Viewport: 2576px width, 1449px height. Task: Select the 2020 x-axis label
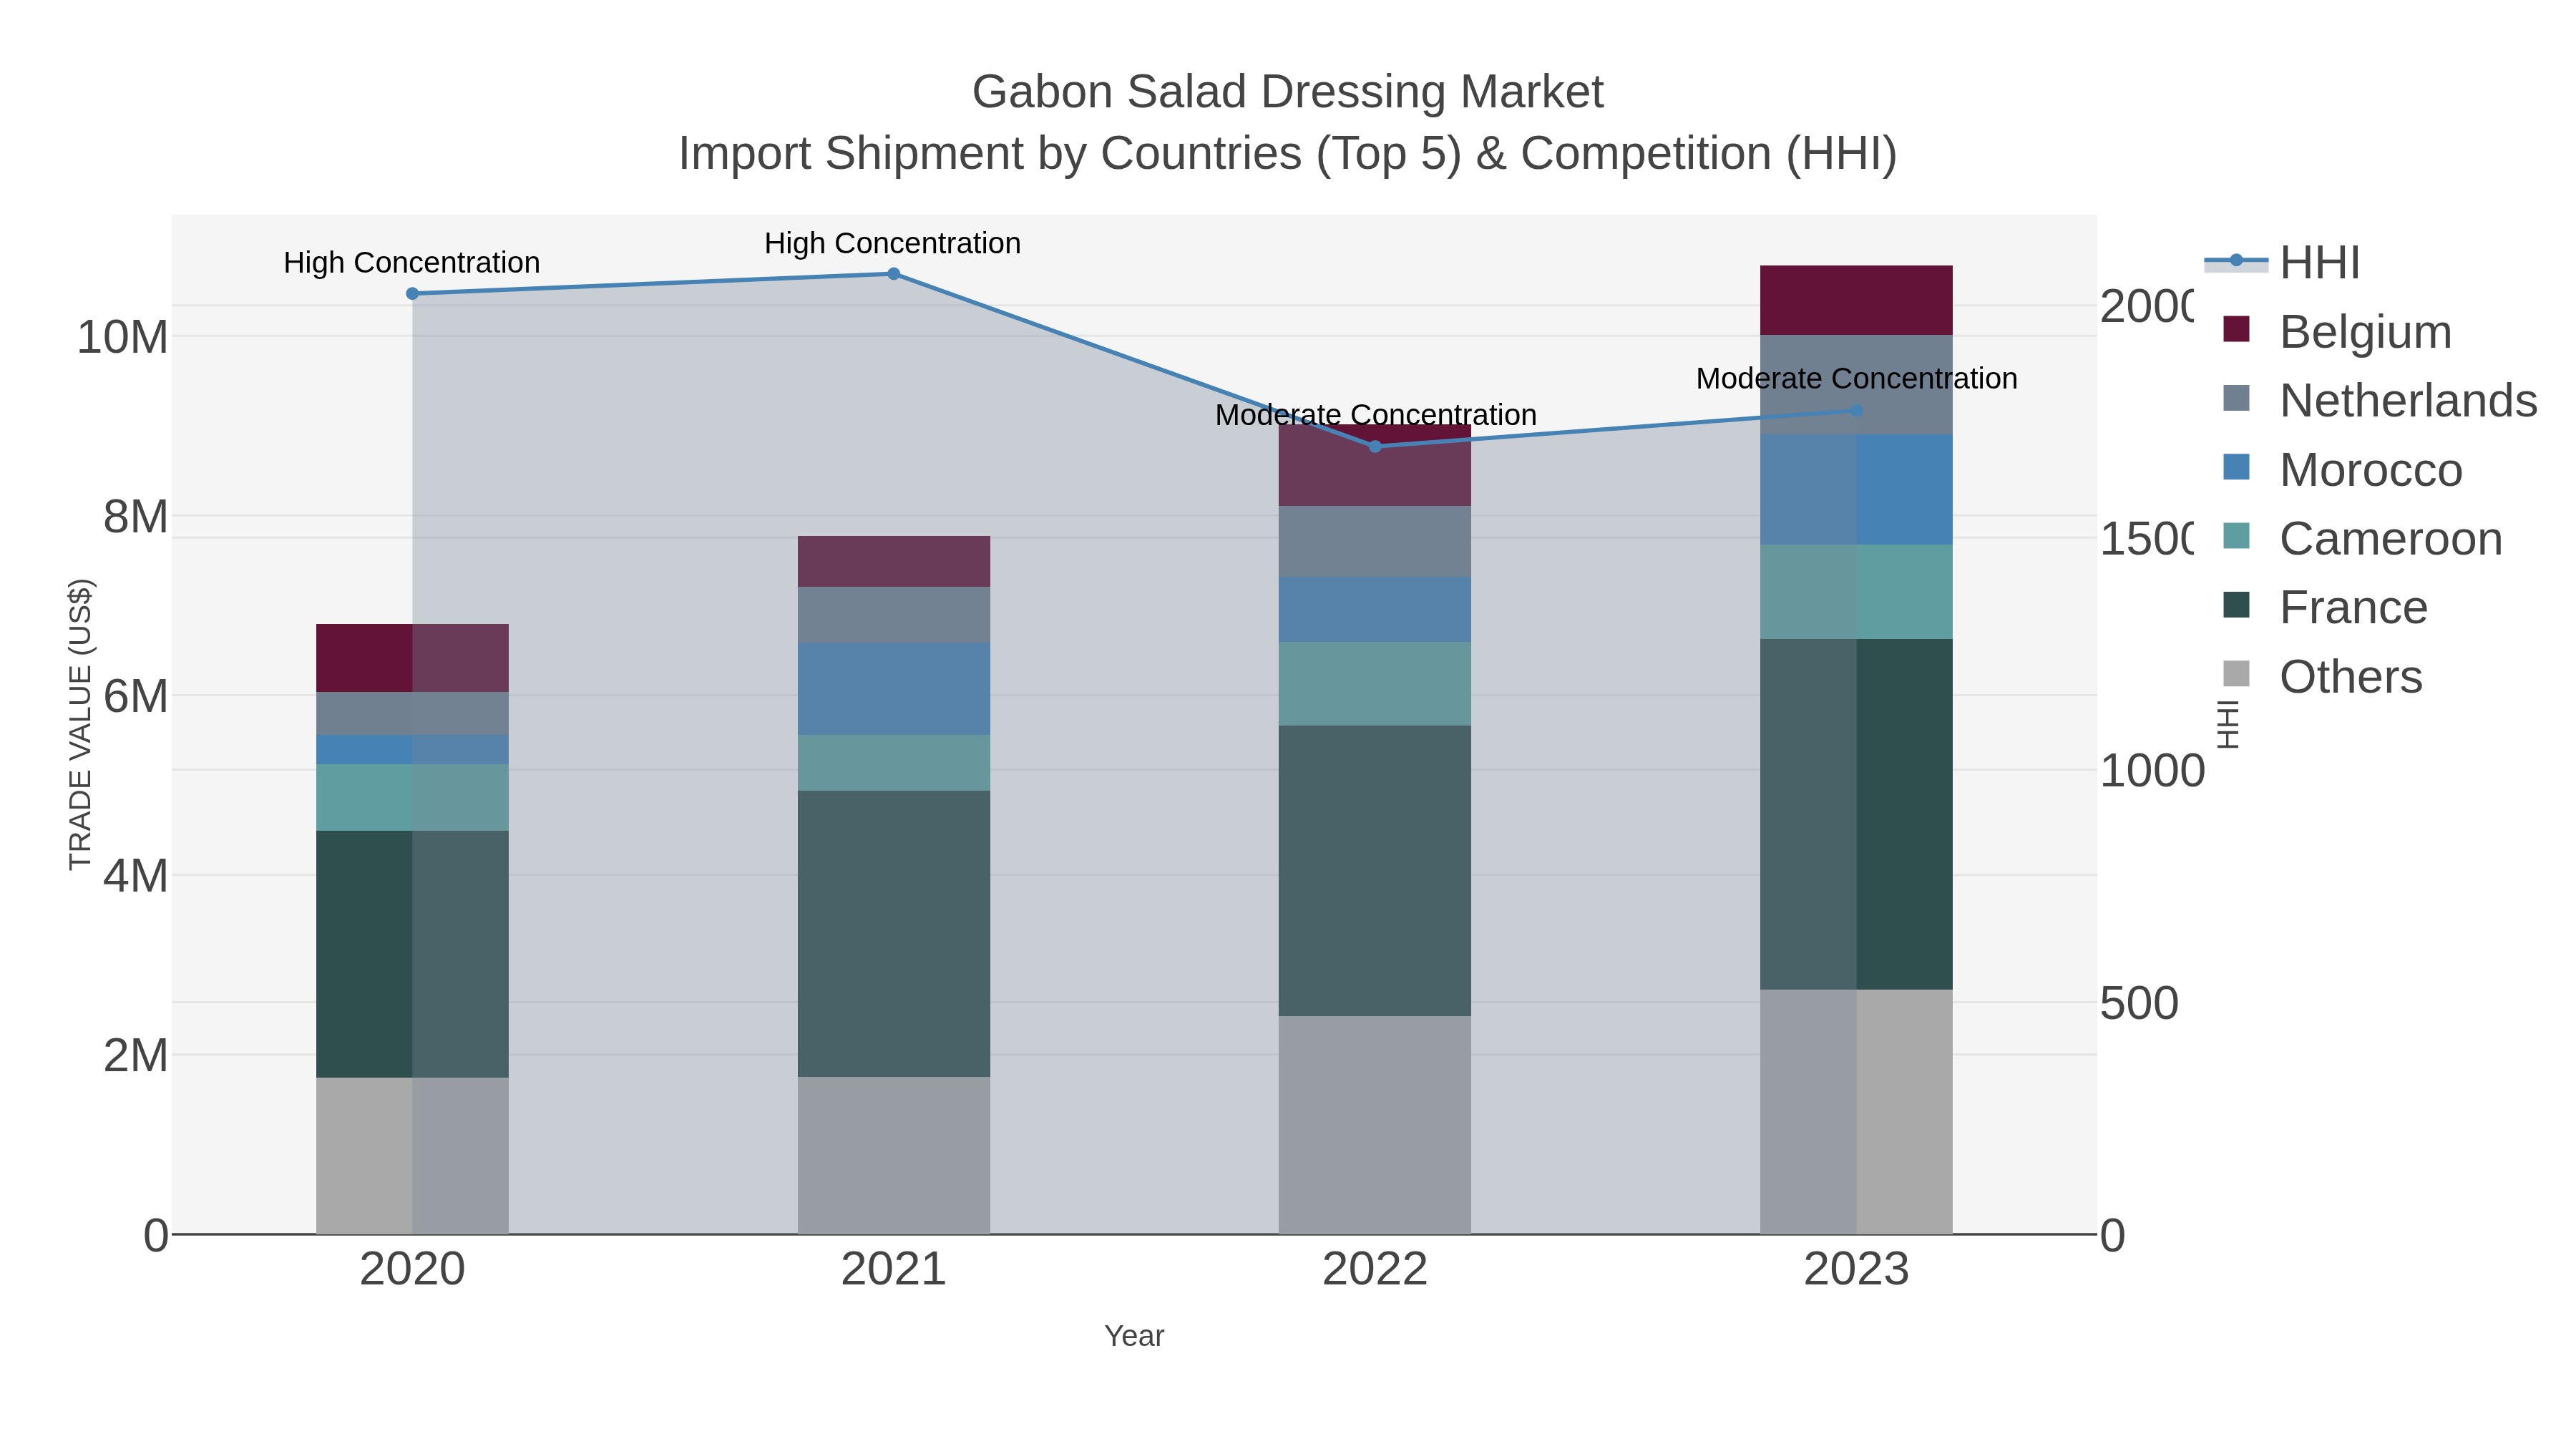pyautogui.click(x=412, y=1270)
